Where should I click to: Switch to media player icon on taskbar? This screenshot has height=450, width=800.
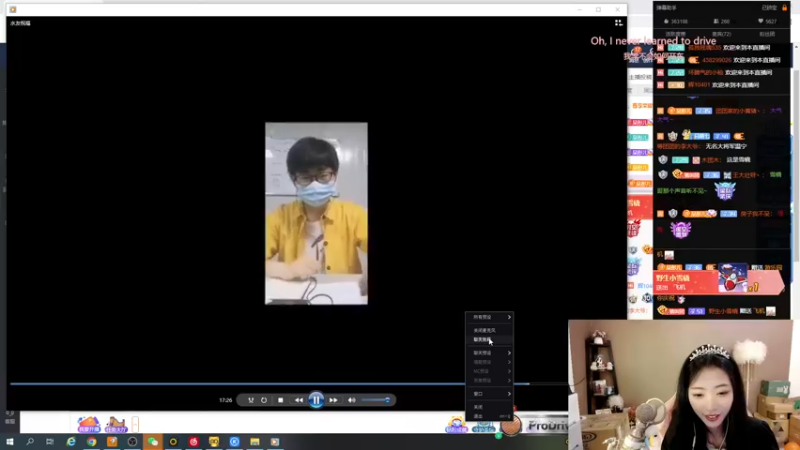275,442
